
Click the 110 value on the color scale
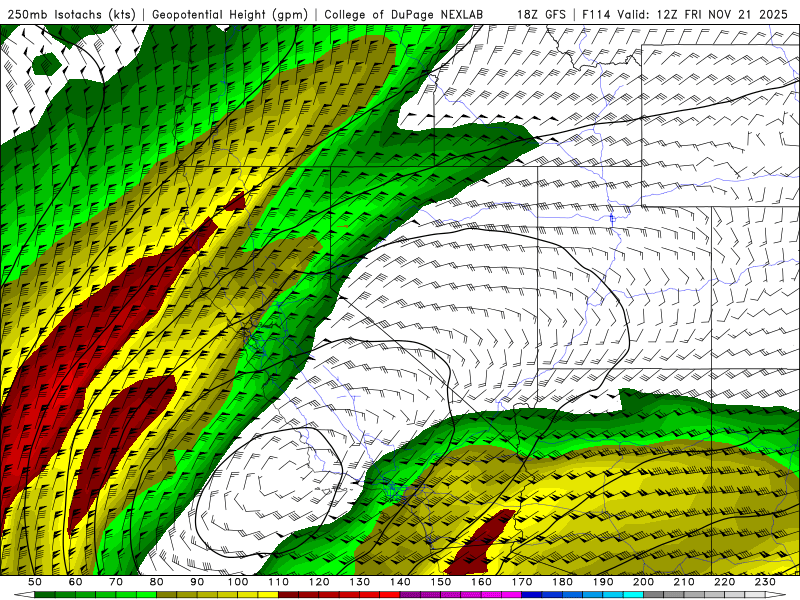[279, 582]
